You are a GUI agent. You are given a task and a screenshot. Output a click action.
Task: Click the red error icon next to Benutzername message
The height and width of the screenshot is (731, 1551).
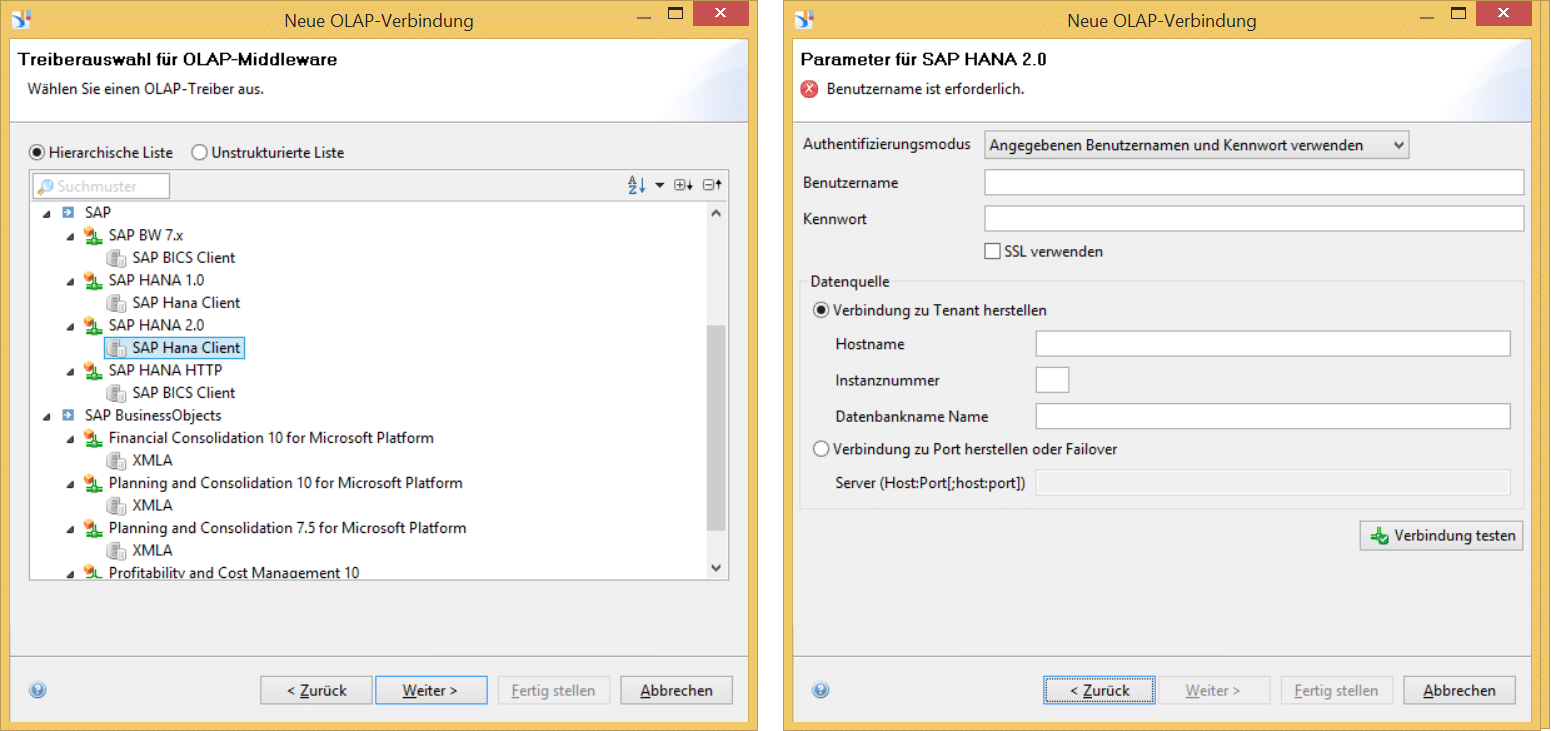pos(810,89)
